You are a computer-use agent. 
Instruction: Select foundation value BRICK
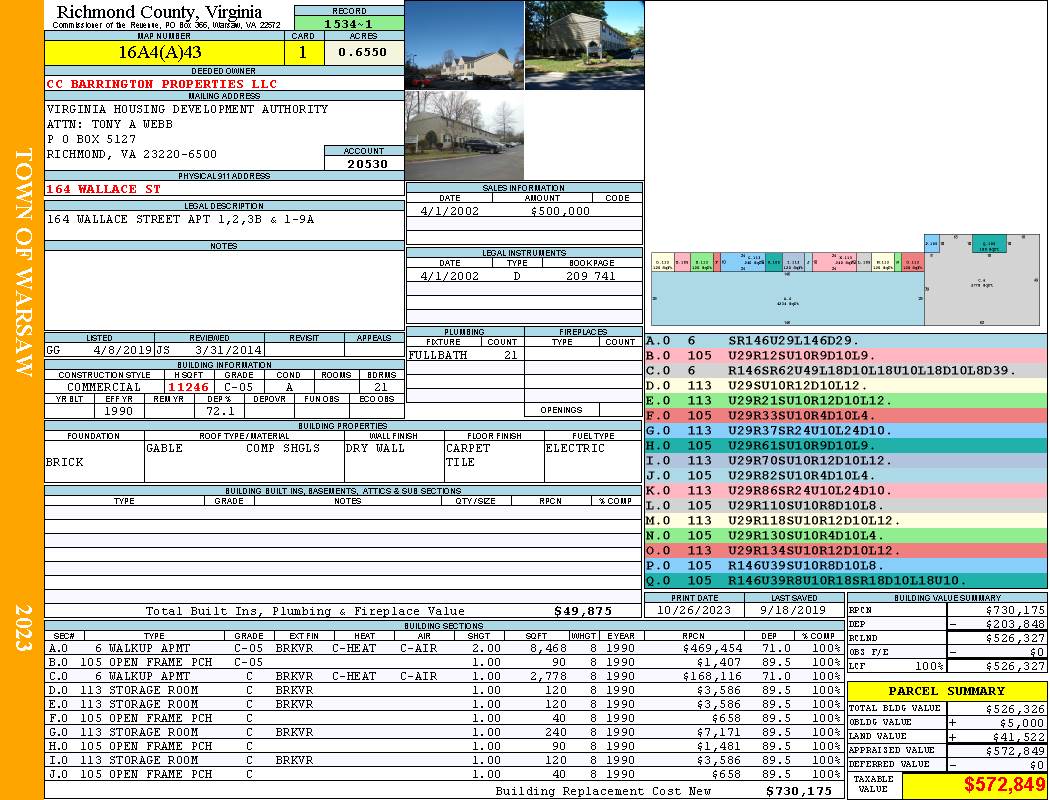click(64, 462)
